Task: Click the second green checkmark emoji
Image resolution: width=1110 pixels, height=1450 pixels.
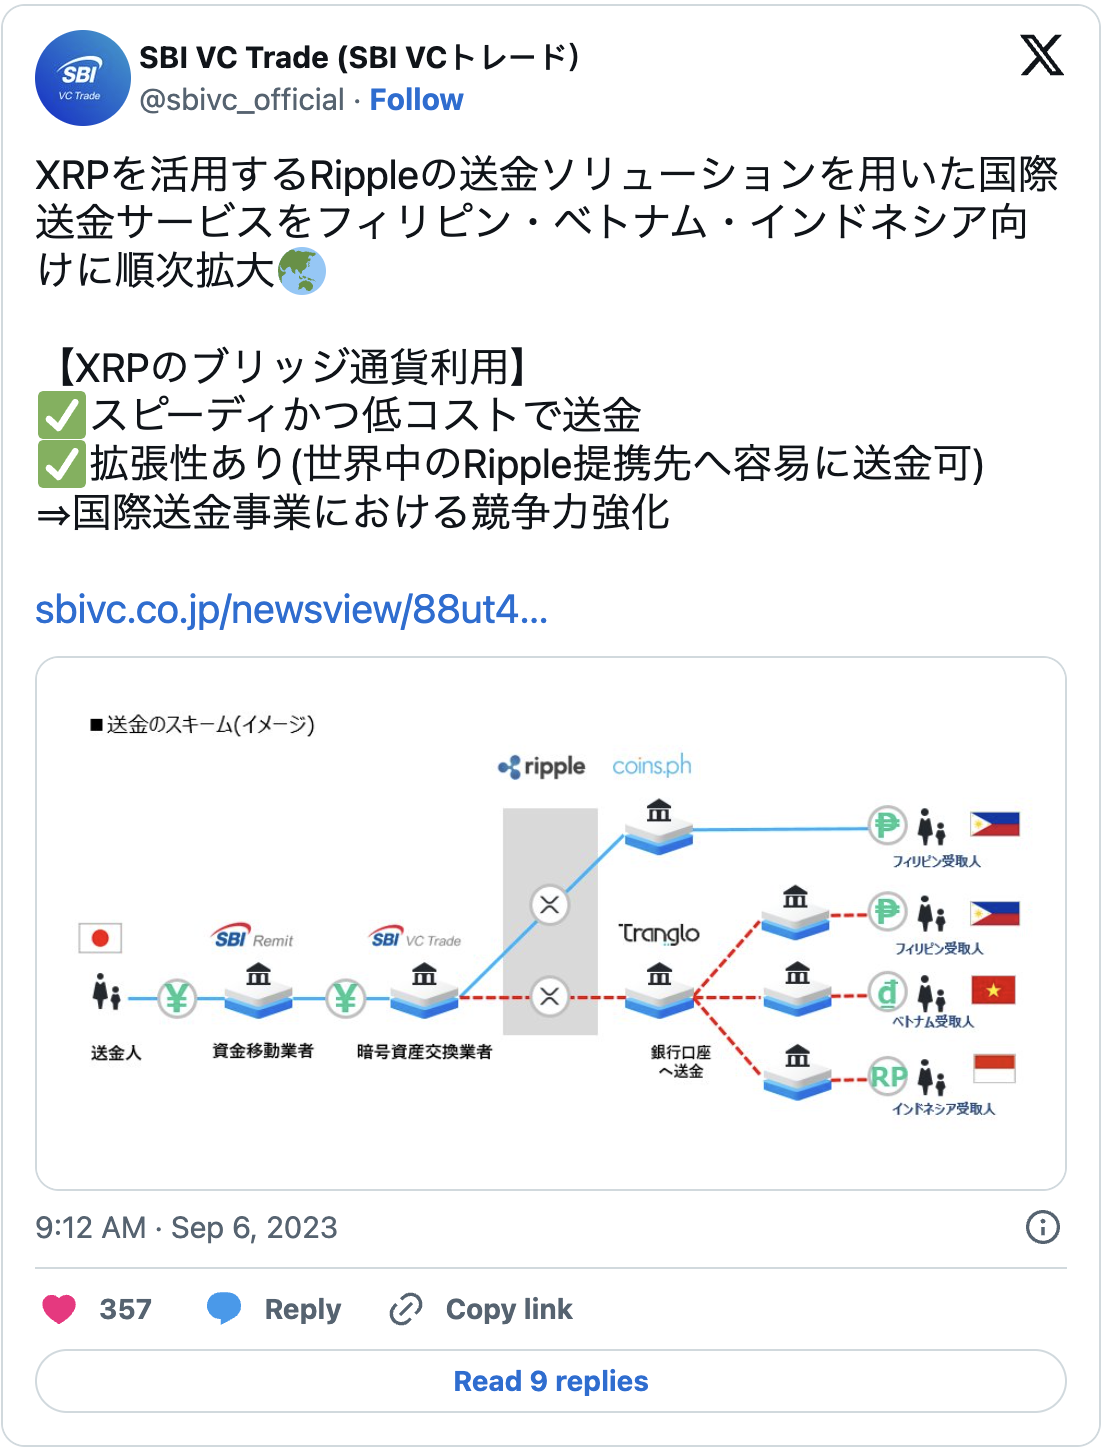Action: [61, 464]
